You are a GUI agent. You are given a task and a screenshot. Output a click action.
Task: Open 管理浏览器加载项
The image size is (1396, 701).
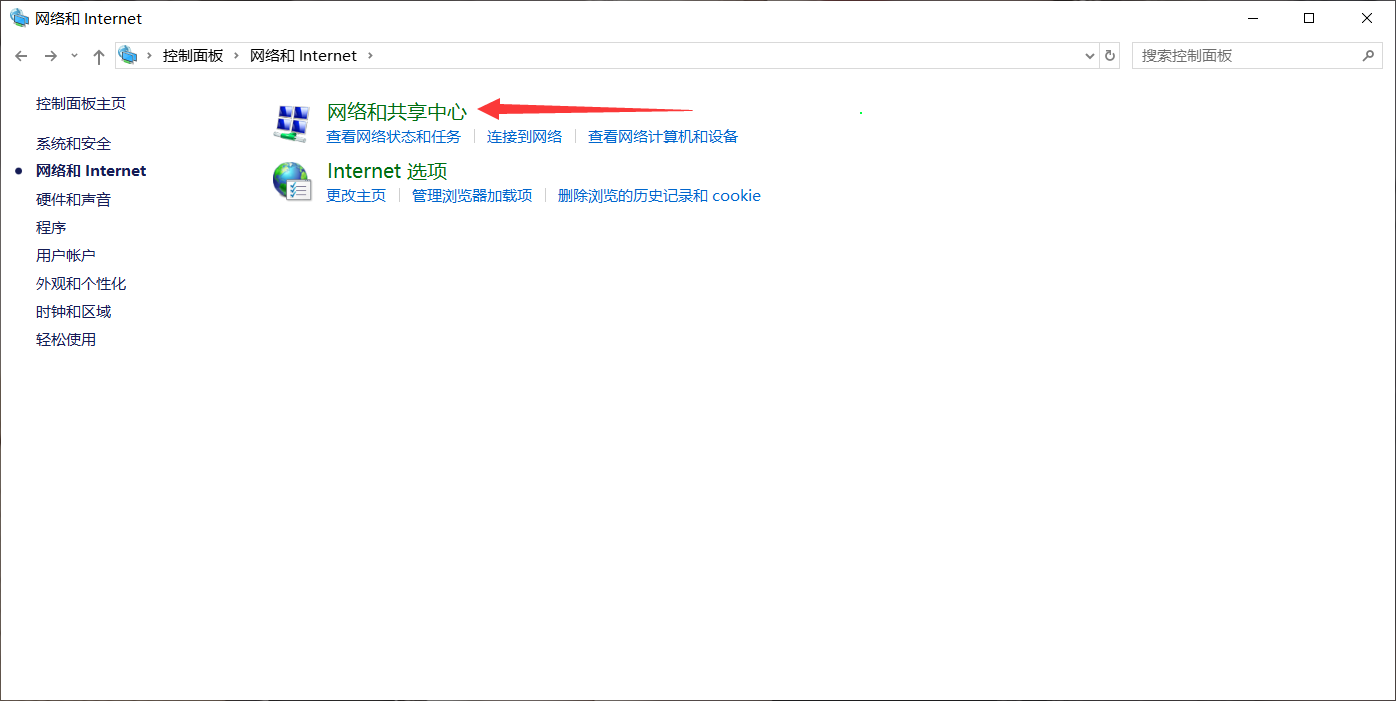[472, 195]
